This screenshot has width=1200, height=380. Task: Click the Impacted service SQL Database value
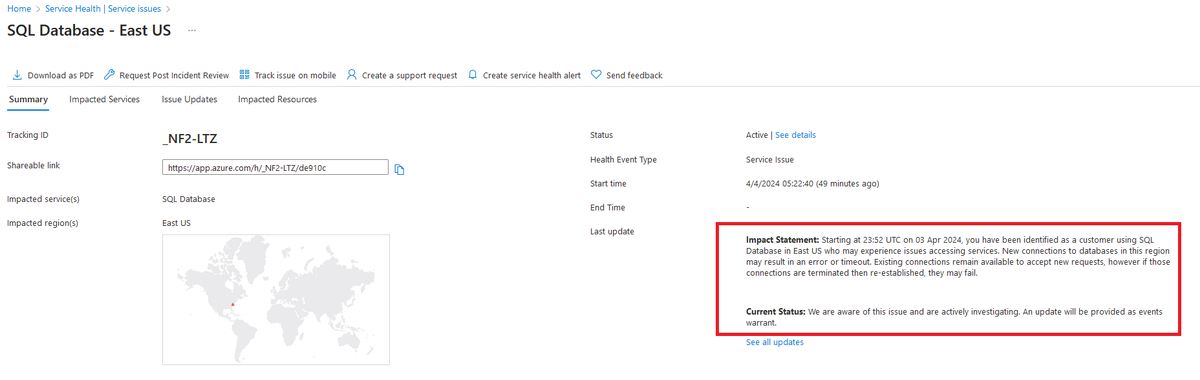188,199
